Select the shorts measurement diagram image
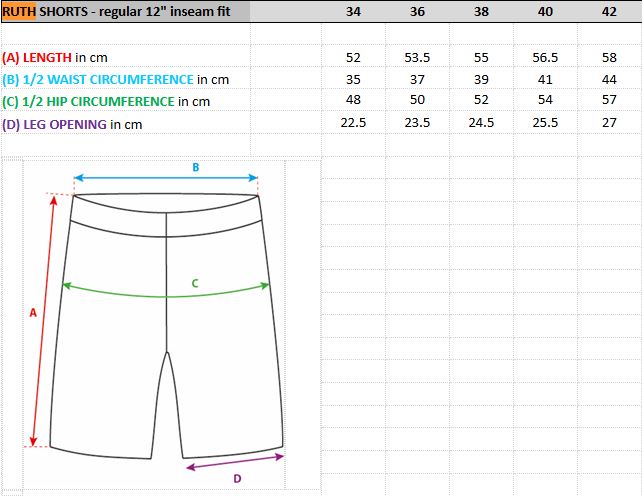This screenshot has width=642, height=496. (154, 324)
